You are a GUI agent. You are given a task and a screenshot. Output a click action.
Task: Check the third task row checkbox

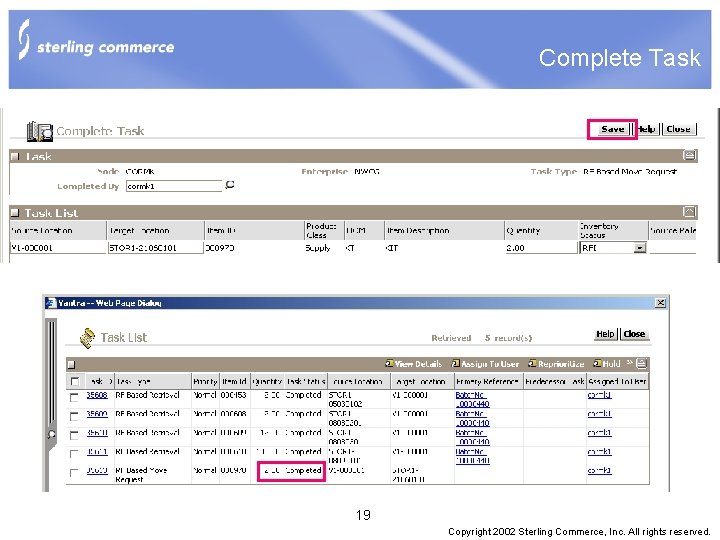74,435
